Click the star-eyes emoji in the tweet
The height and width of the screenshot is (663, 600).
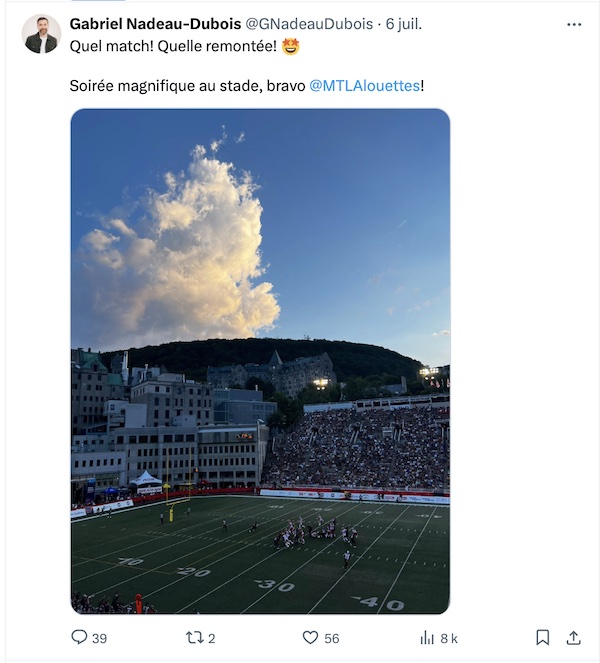290,46
